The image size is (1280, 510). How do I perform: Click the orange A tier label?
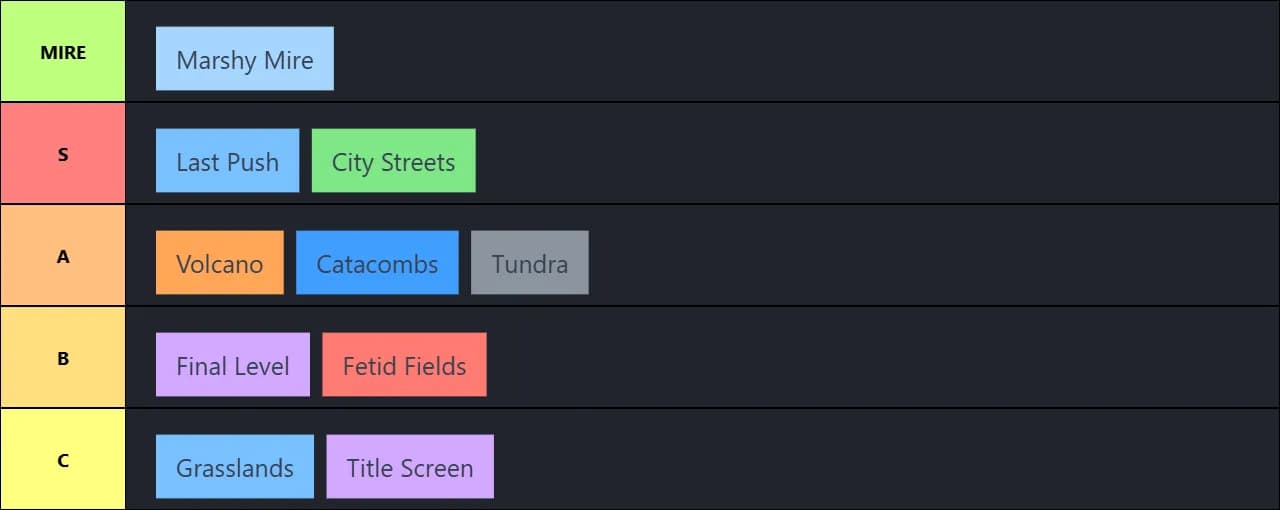click(x=63, y=256)
